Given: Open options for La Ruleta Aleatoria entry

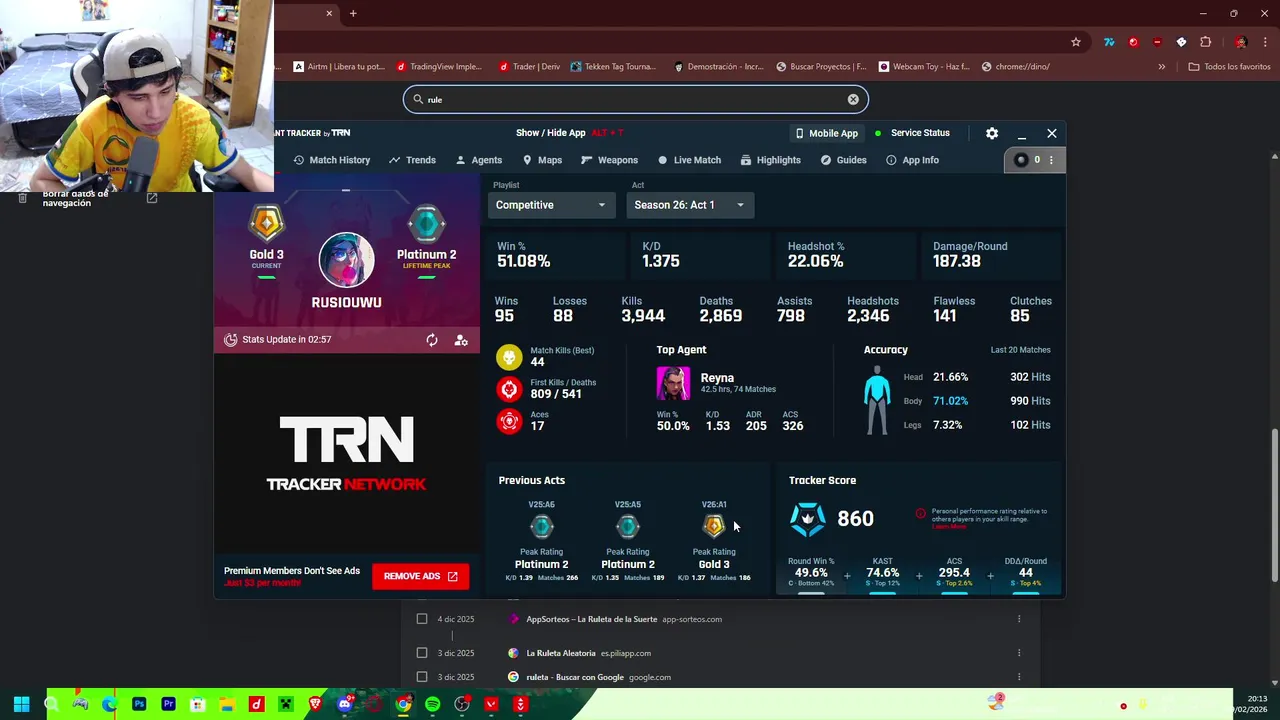Looking at the screenshot, I should [x=1019, y=653].
